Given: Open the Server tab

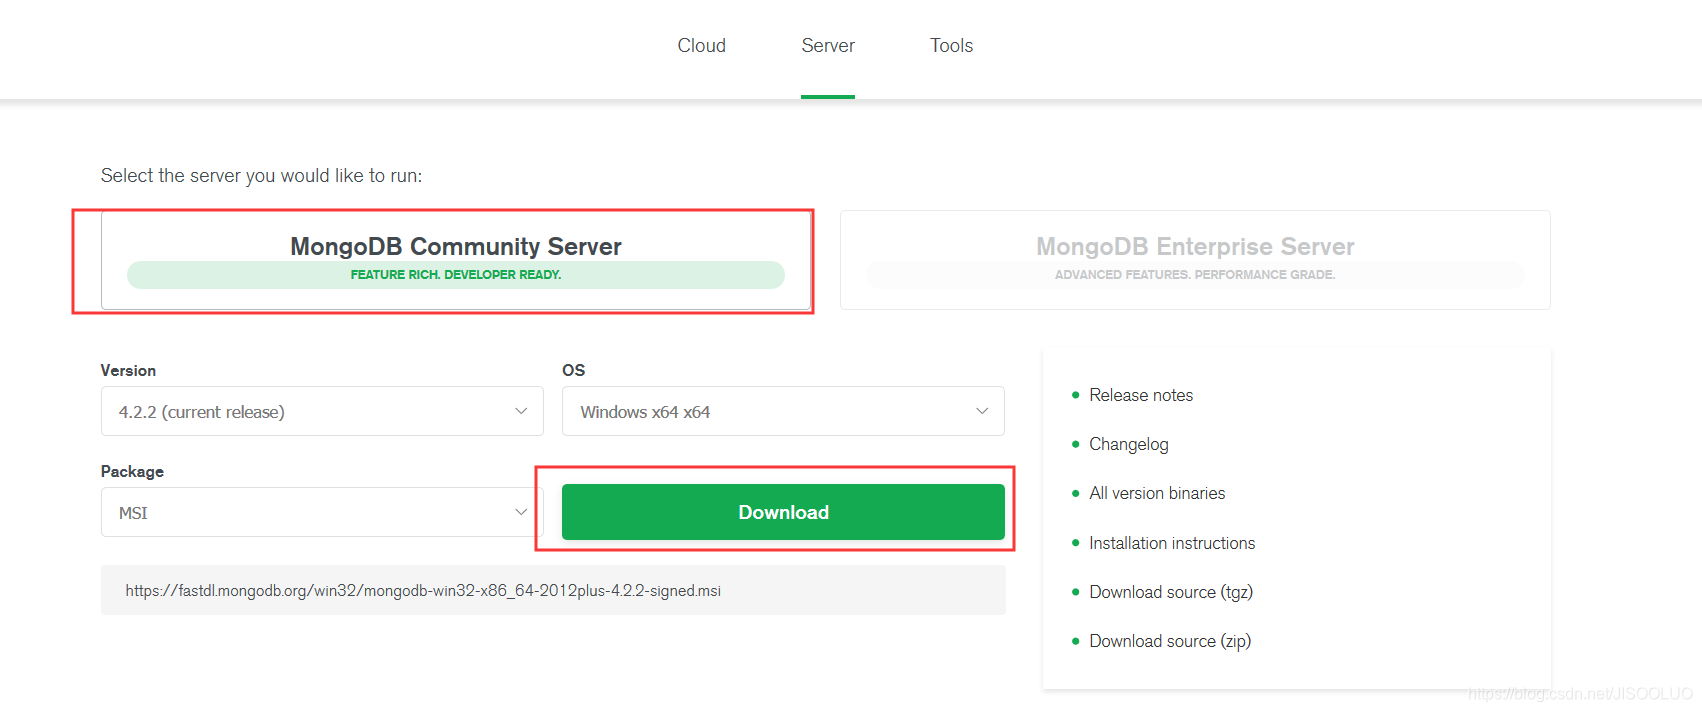Looking at the screenshot, I should (828, 46).
